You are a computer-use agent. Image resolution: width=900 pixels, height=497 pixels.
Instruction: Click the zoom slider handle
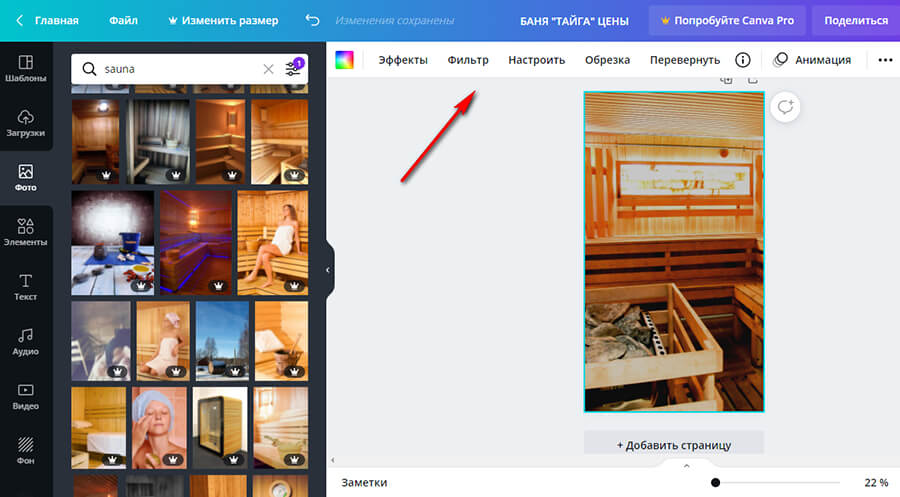(x=715, y=483)
